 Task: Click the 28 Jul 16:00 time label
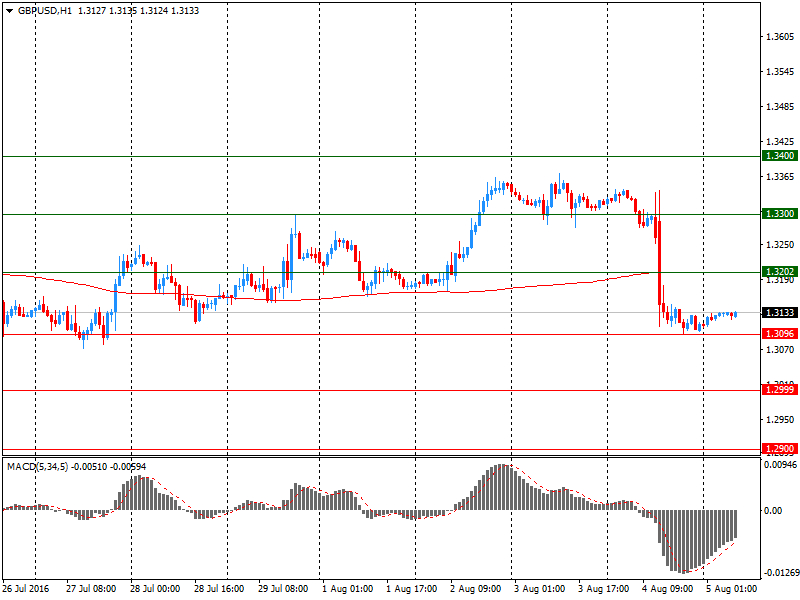pyautogui.click(x=219, y=589)
